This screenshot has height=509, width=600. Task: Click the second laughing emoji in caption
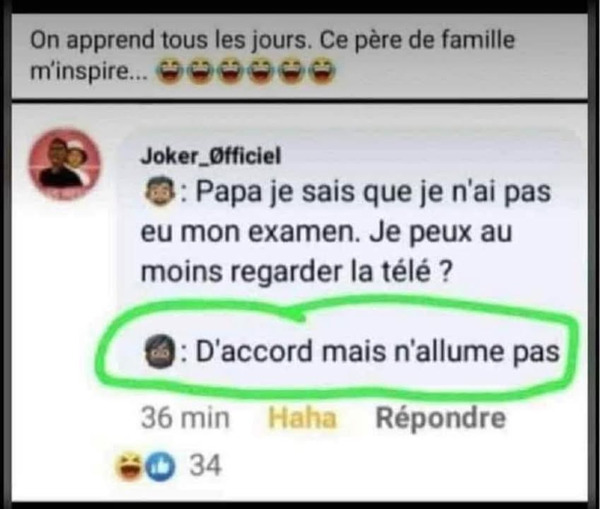pyautogui.click(x=199, y=71)
